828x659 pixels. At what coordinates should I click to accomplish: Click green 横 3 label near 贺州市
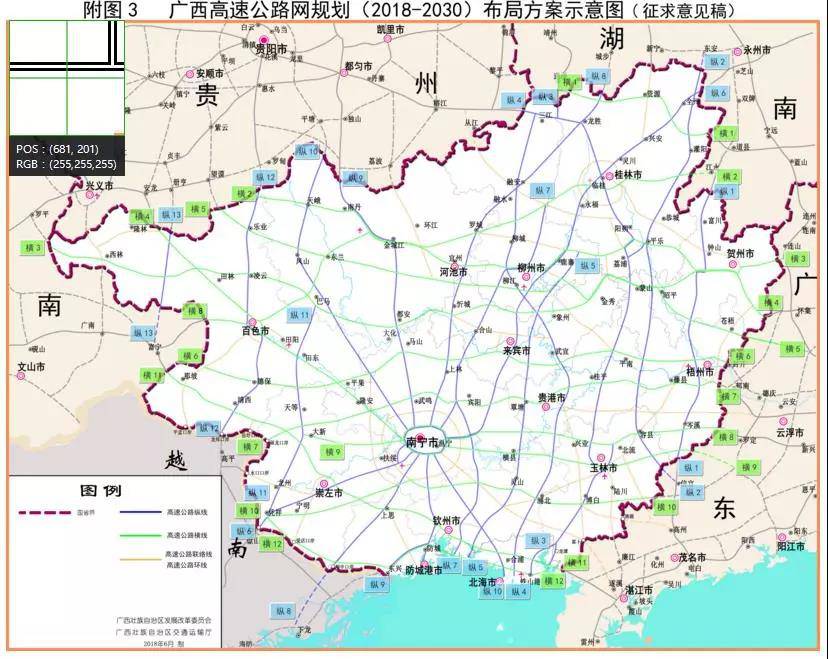(796, 259)
